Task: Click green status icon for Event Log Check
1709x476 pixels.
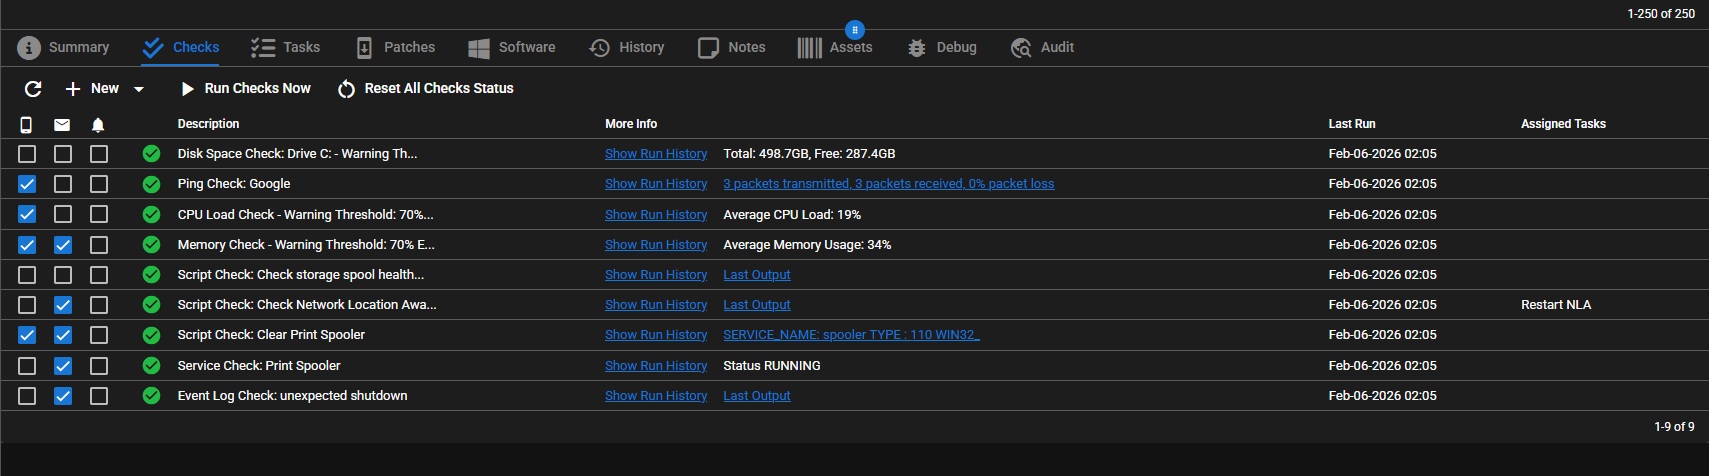Action: 151,395
